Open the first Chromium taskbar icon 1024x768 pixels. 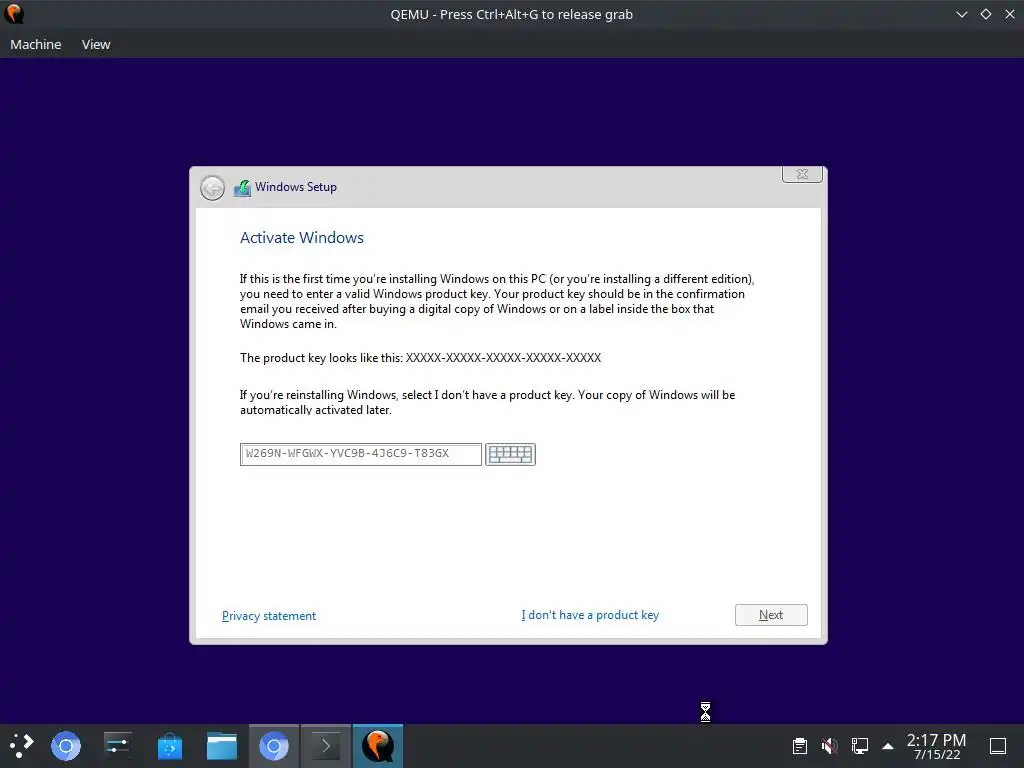coord(66,746)
